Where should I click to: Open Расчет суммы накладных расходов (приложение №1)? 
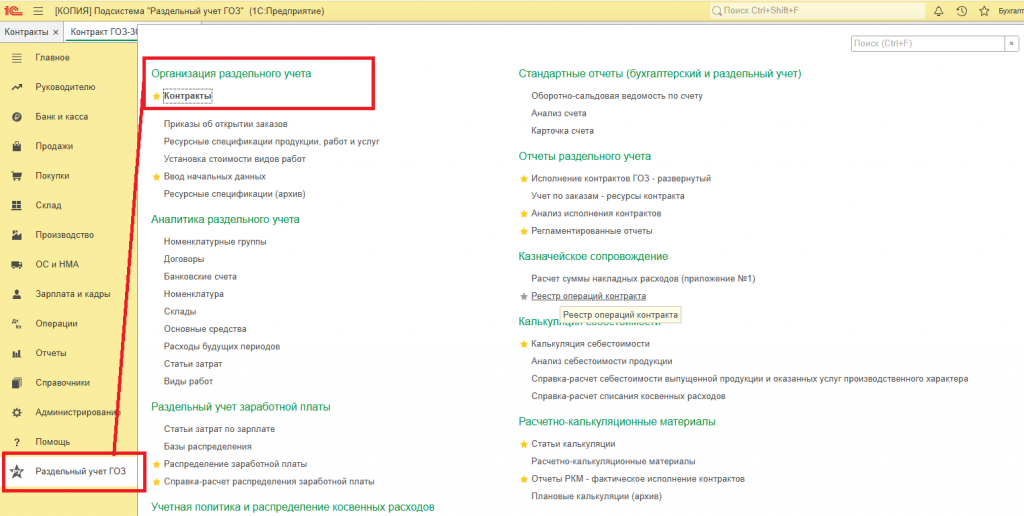click(x=643, y=279)
